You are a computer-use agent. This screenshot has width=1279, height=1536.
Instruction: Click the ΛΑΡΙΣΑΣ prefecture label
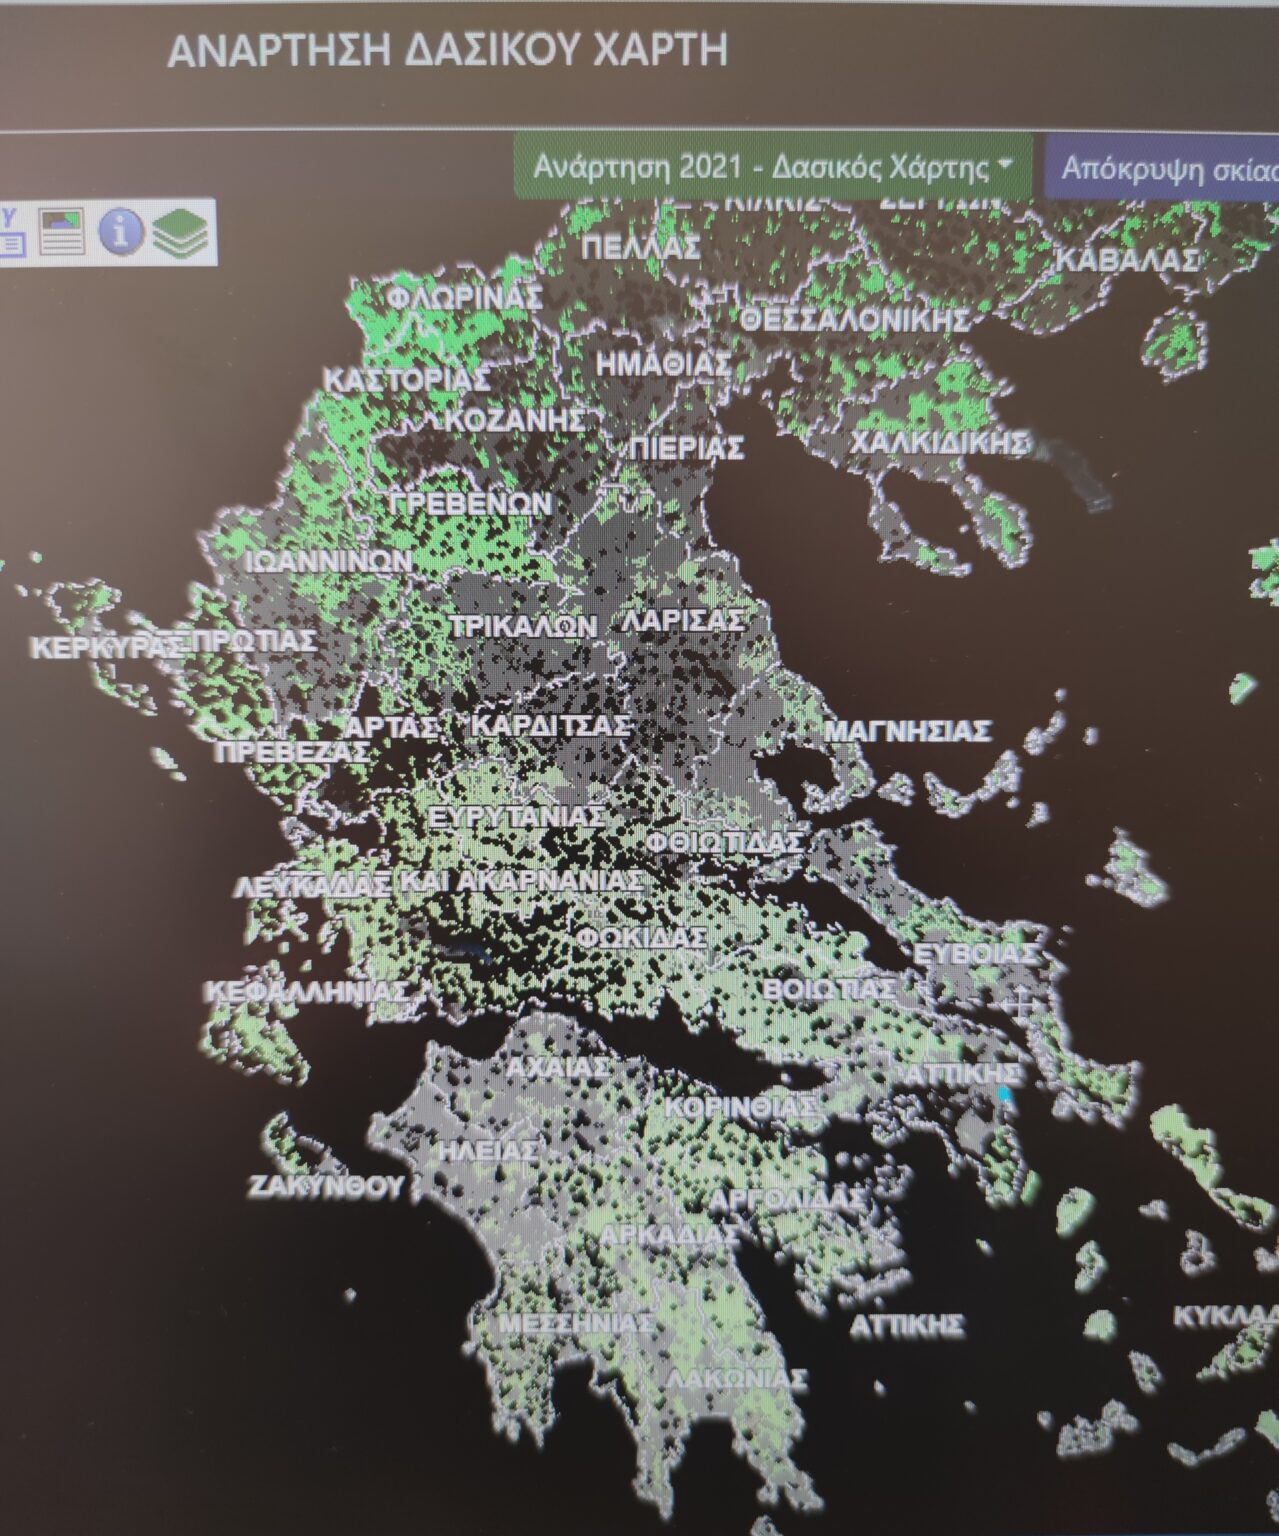(x=687, y=622)
